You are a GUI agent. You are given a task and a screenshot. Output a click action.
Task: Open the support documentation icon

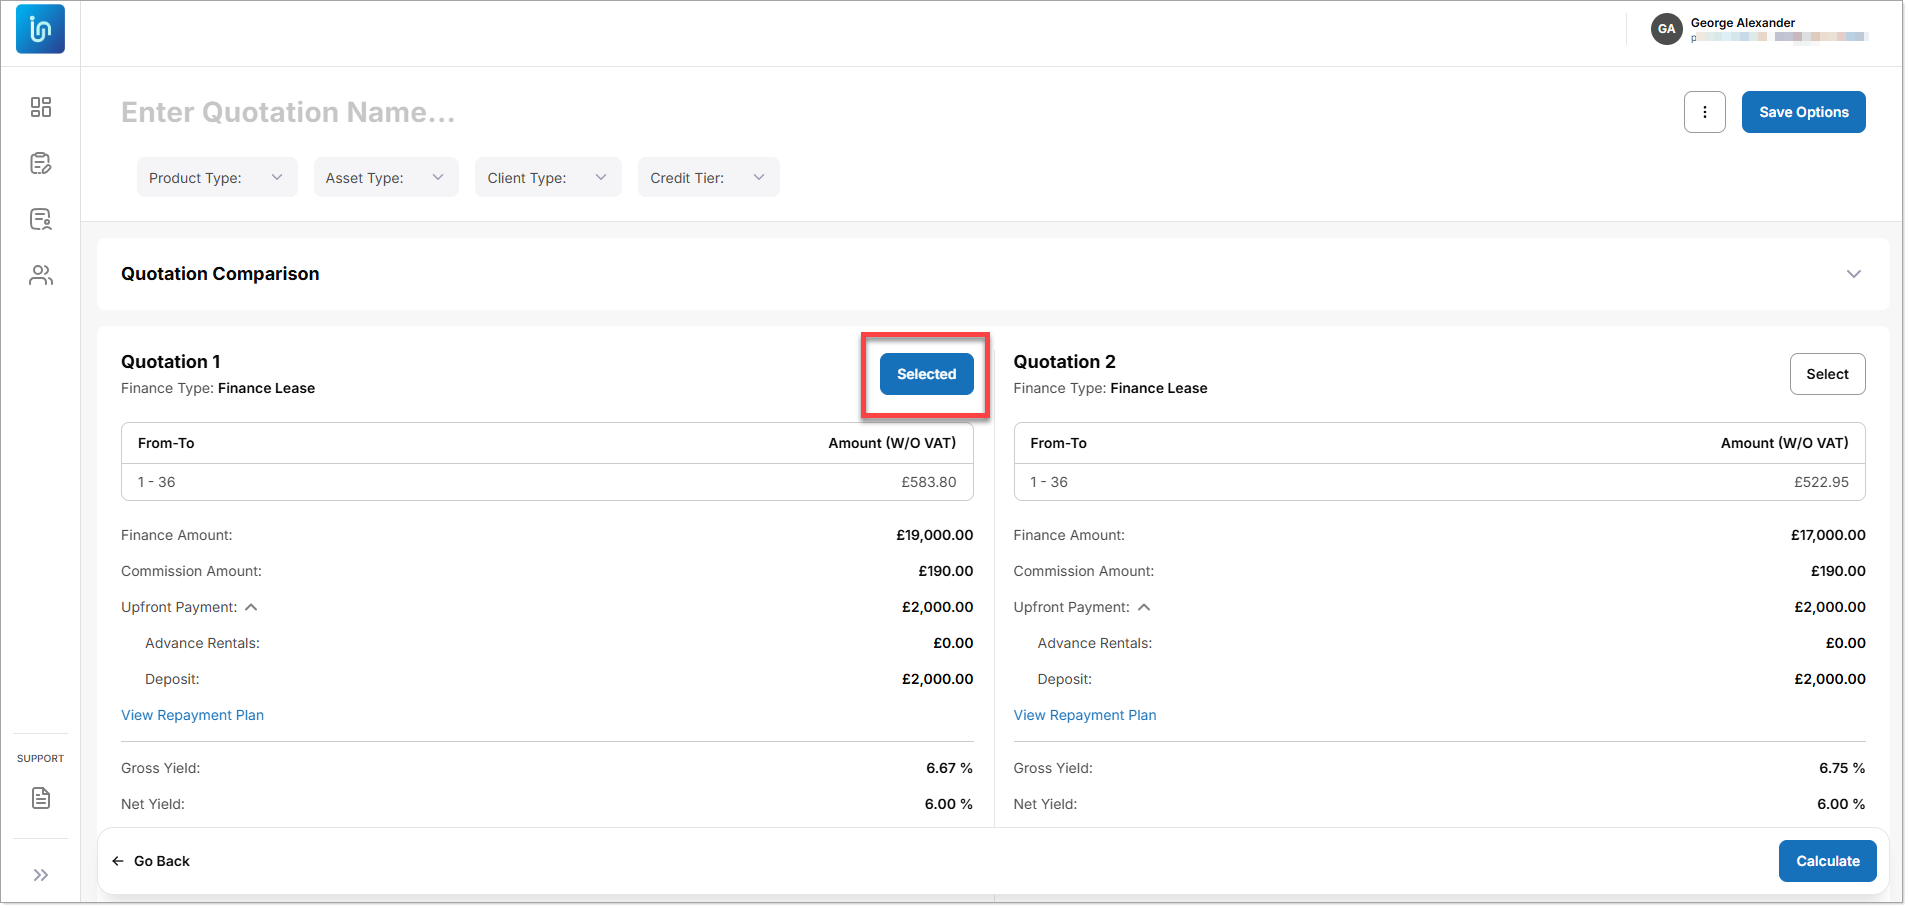(41, 798)
